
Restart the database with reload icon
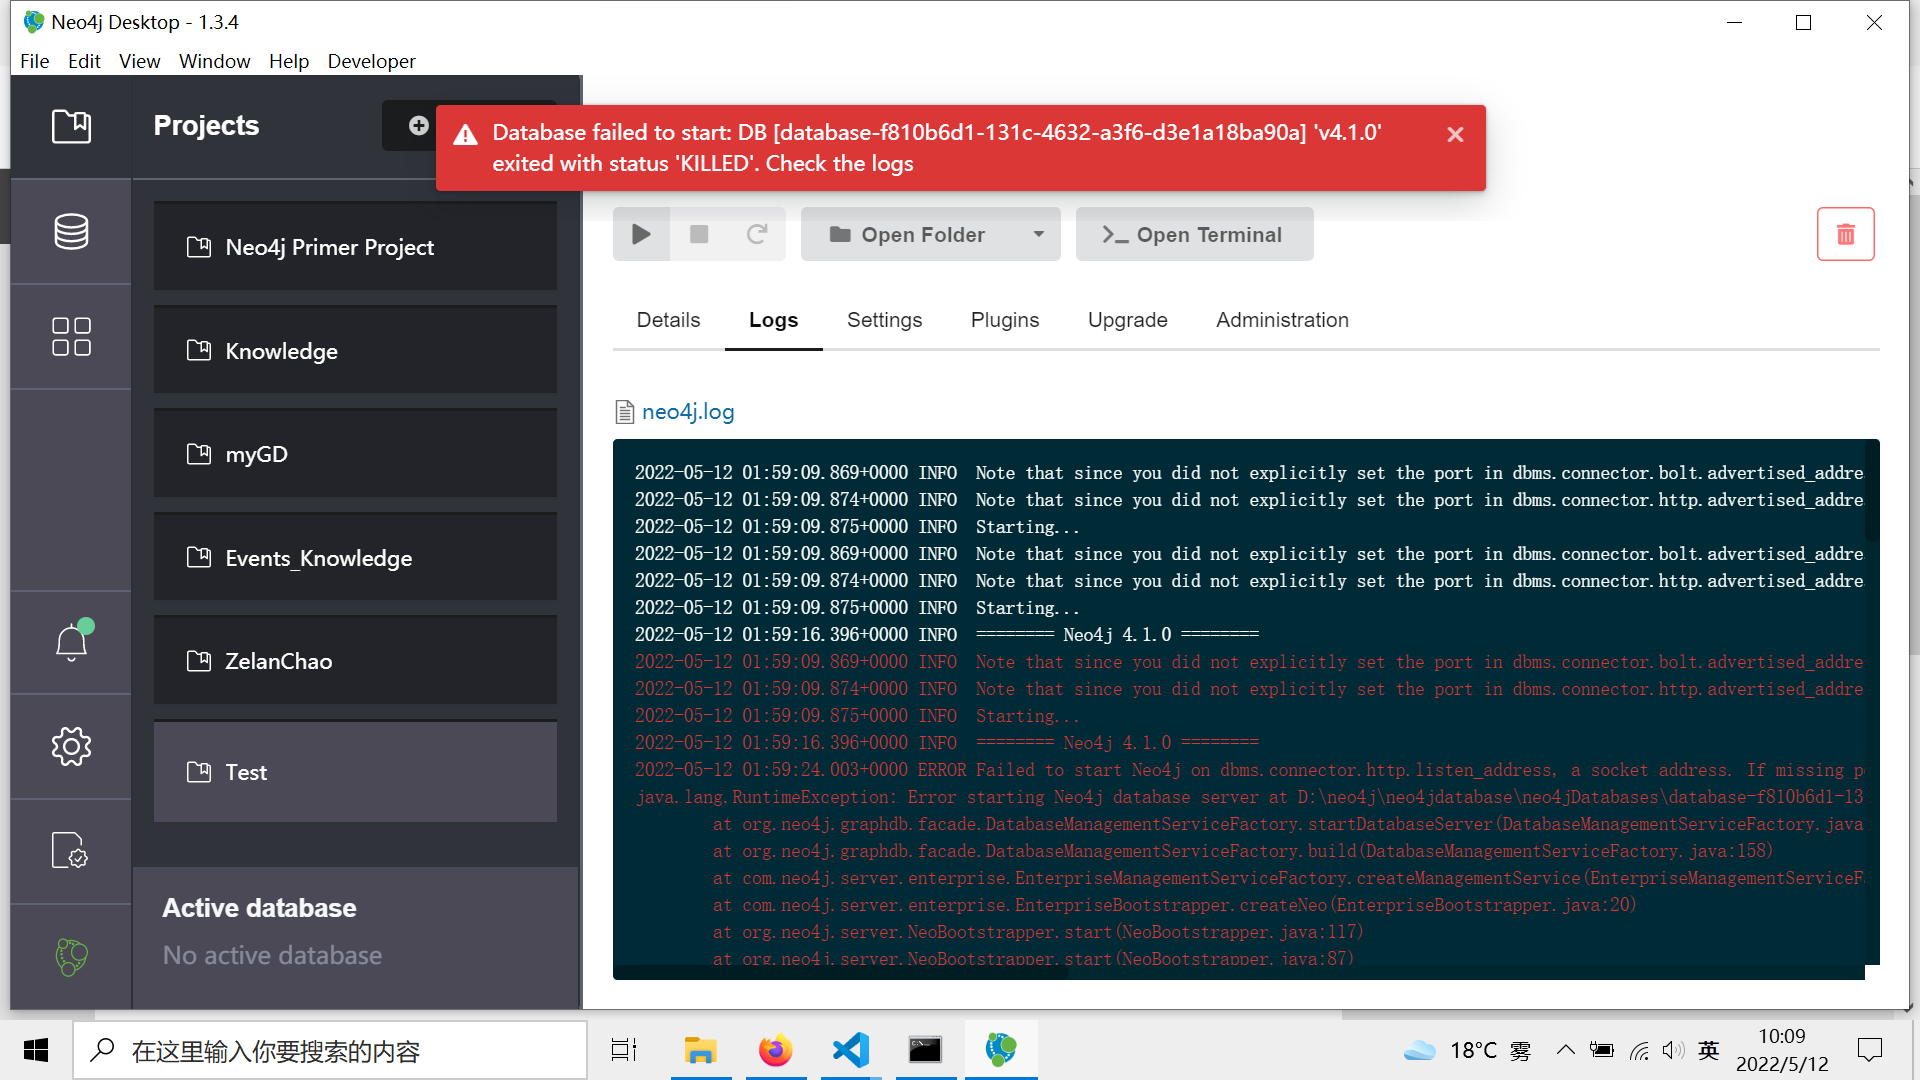click(757, 234)
